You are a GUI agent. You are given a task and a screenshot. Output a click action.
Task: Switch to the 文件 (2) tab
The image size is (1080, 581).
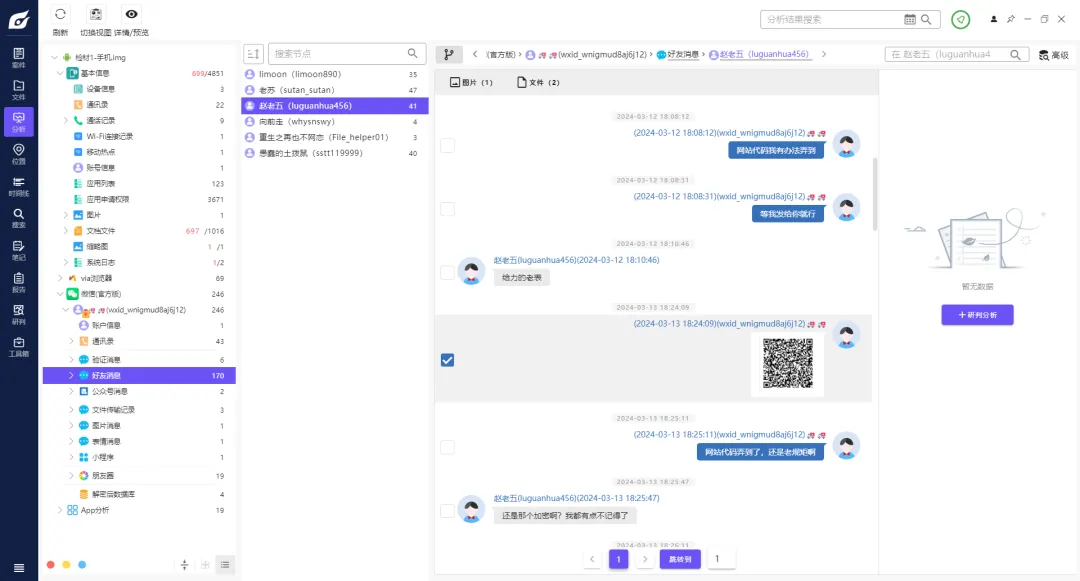pos(538,82)
